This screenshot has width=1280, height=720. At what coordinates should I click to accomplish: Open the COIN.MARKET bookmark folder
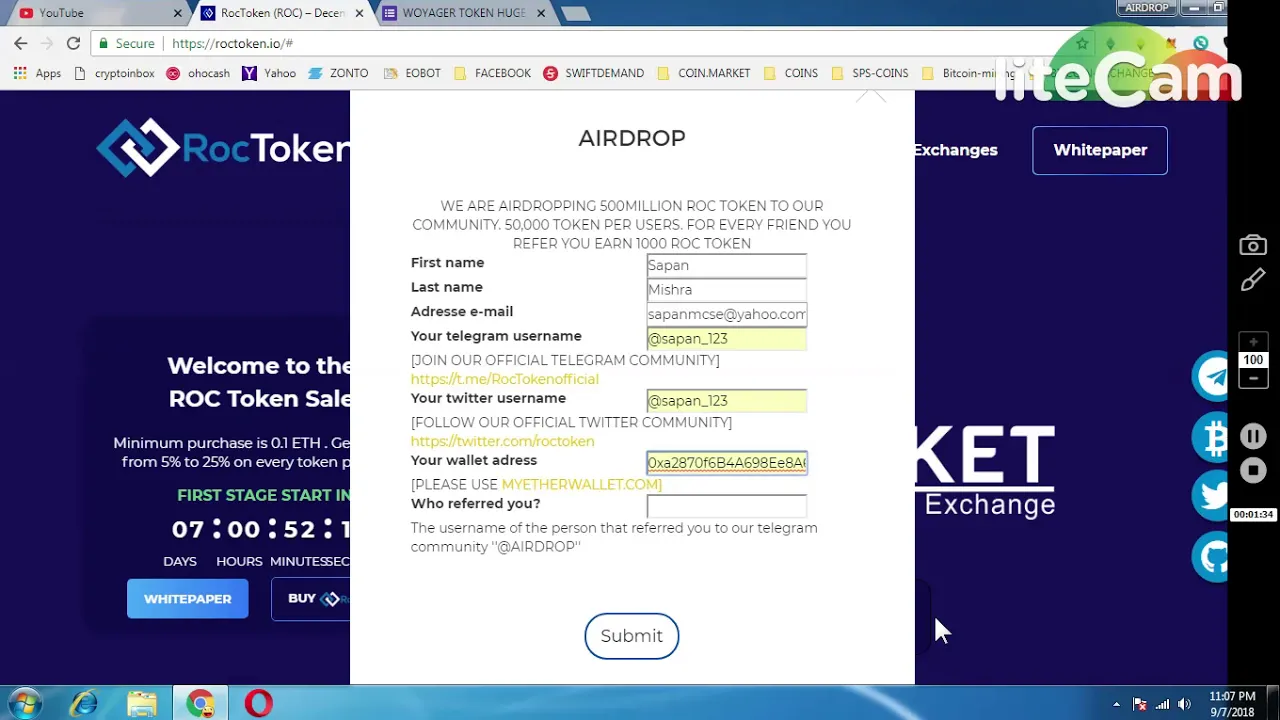click(703, 73)
